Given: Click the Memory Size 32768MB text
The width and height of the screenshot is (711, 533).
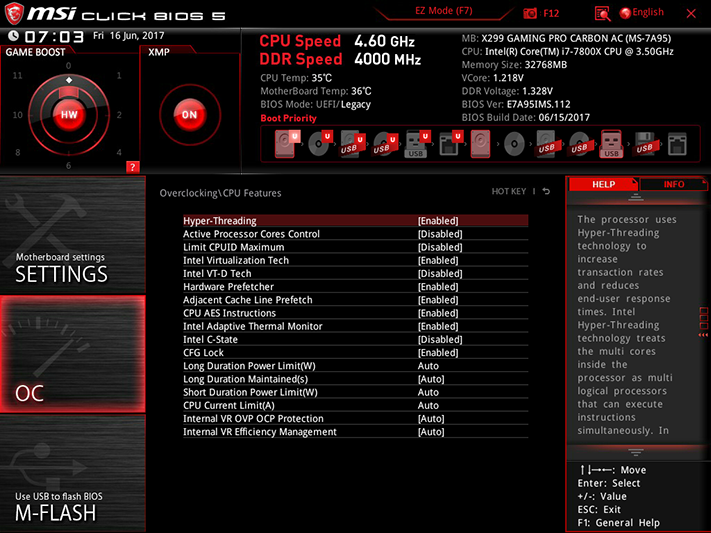Looking at the screenshot, I should click(x=514, y=64).
